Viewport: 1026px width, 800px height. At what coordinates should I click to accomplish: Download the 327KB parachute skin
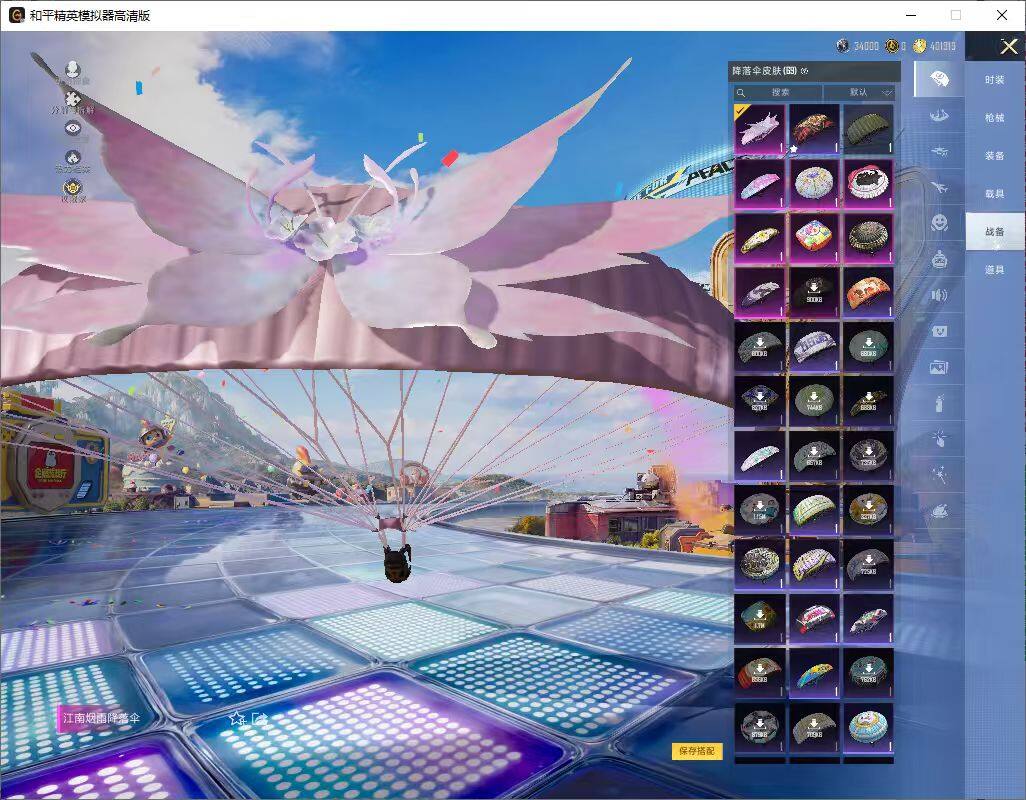point(868,510)
